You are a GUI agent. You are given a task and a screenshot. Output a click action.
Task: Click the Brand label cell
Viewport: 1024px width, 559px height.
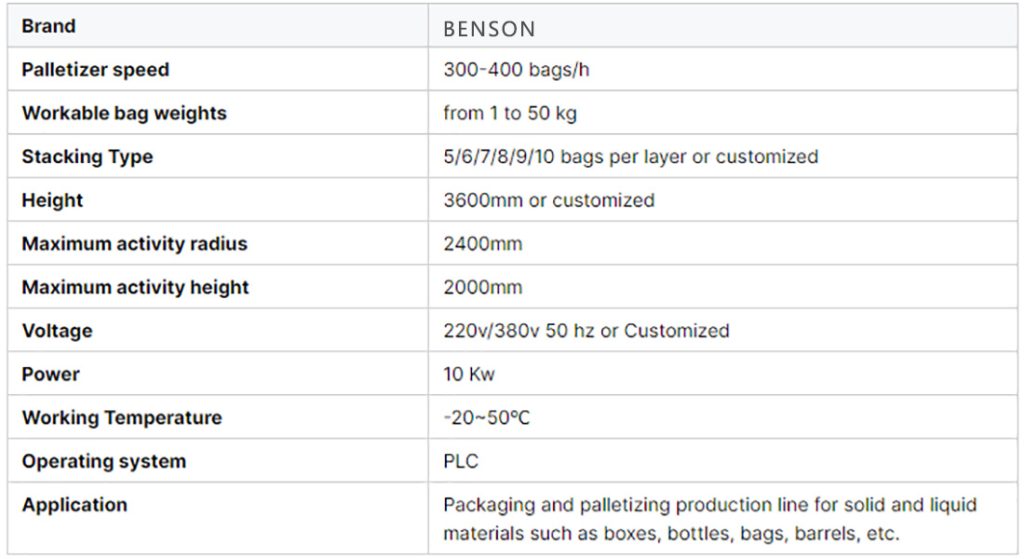(x=48, y=27)
